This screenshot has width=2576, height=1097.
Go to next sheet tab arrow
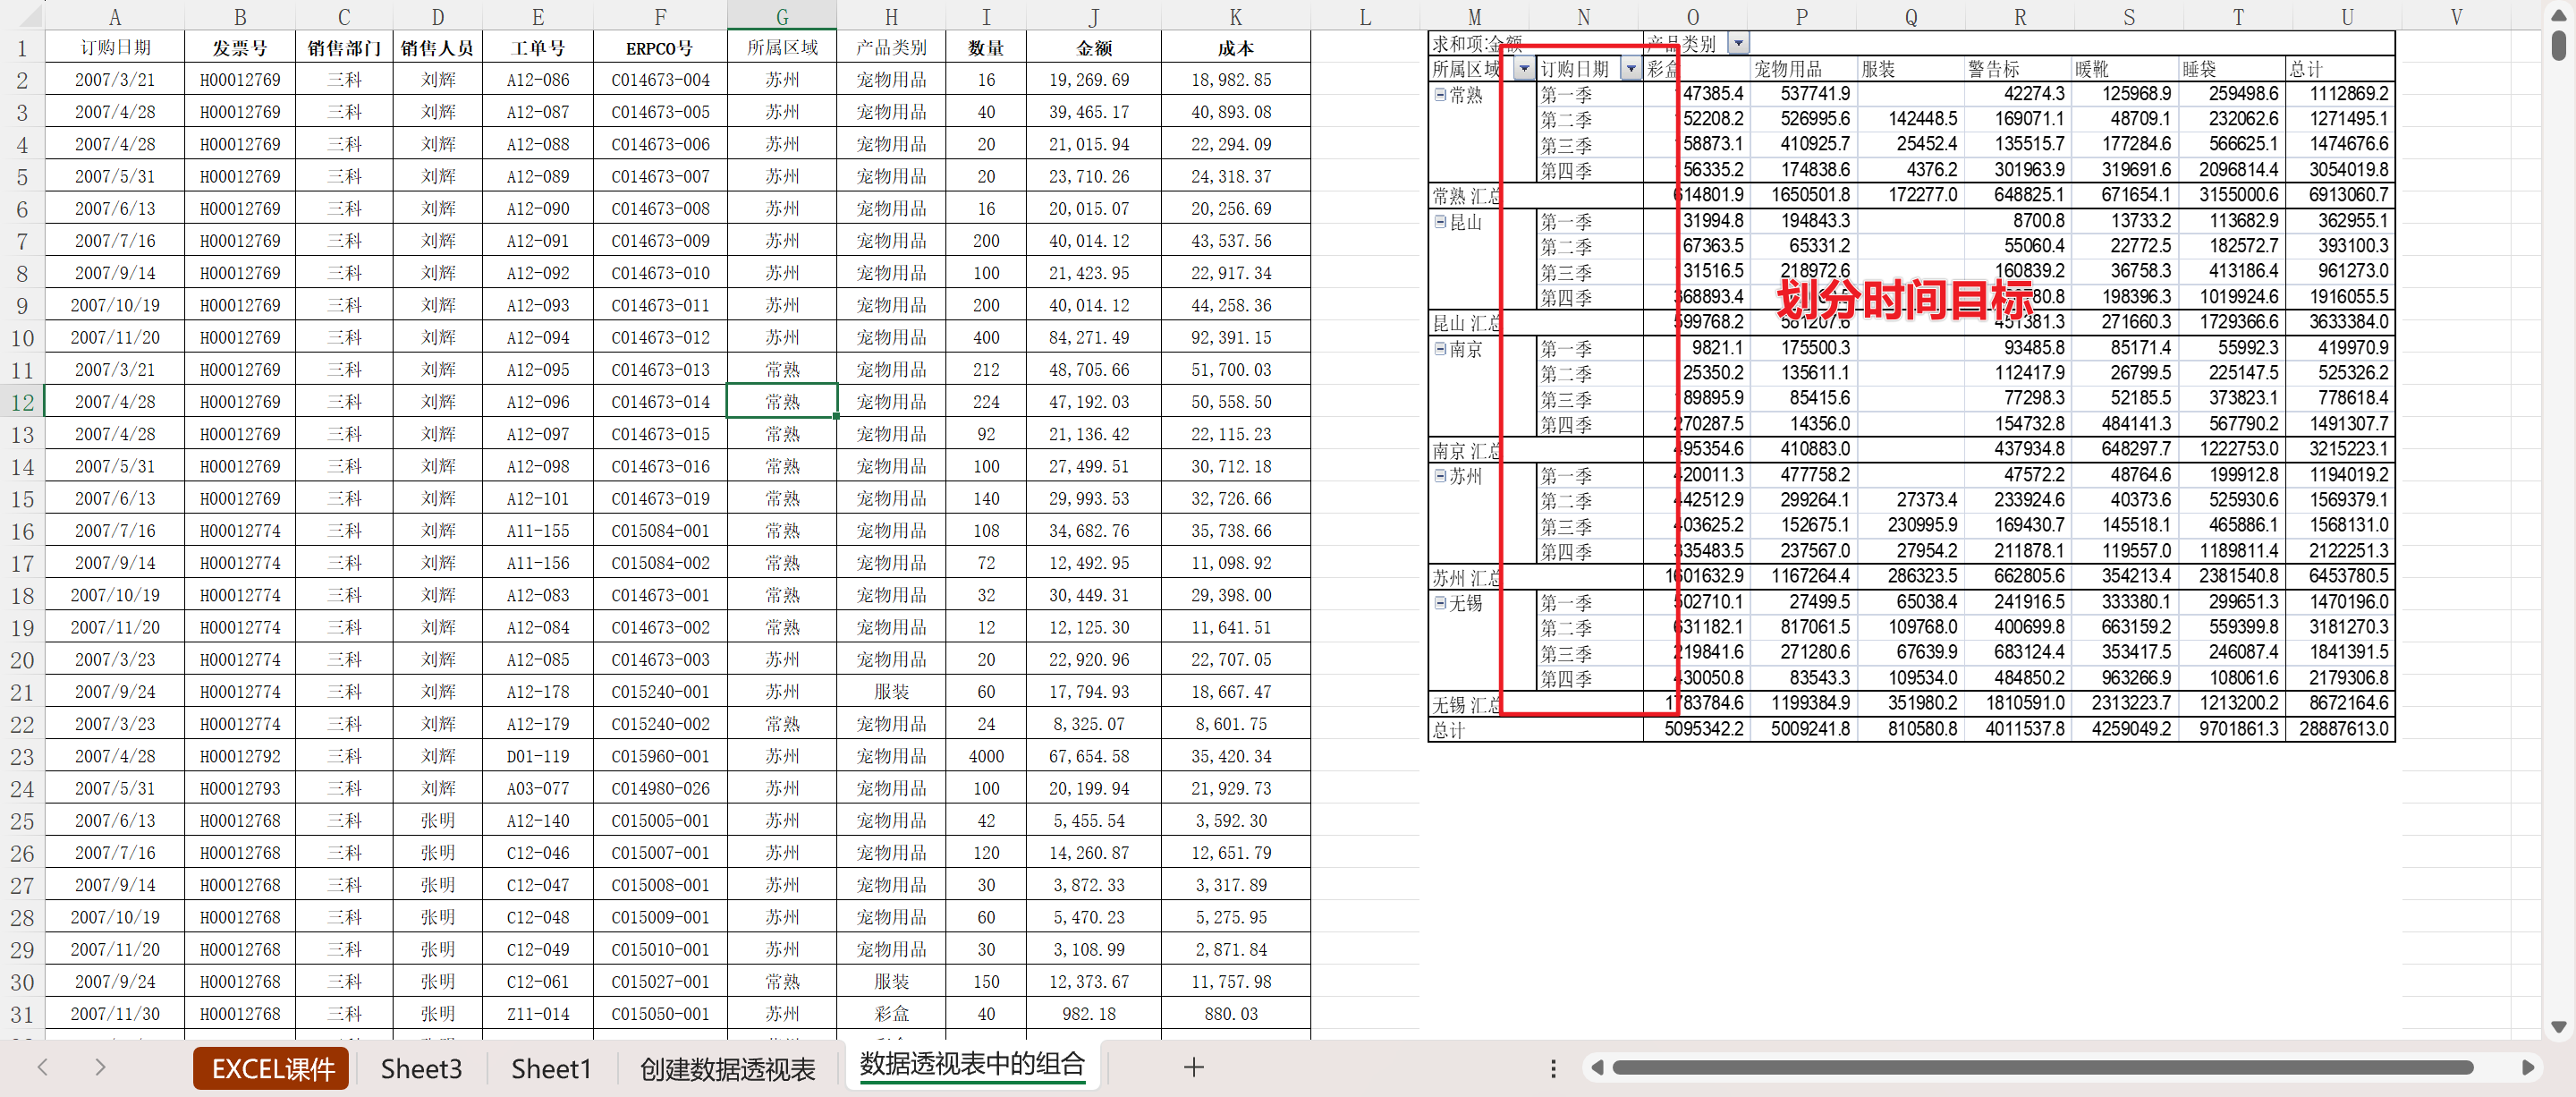100,1067
